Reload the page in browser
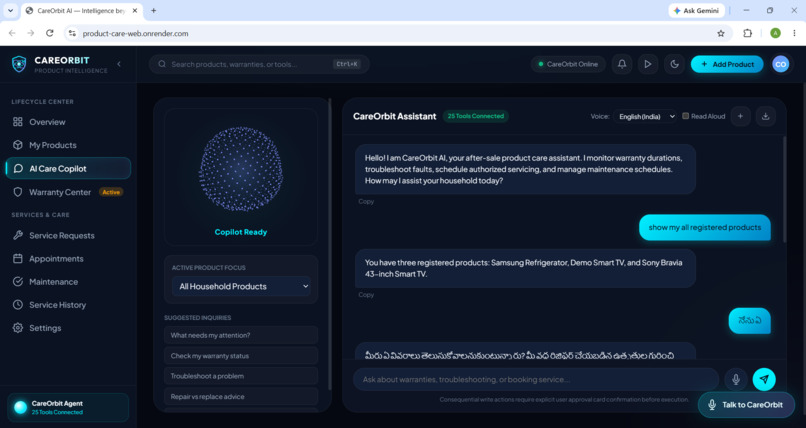Viewport: 806px width, 428px height. [x=49, y=33]
